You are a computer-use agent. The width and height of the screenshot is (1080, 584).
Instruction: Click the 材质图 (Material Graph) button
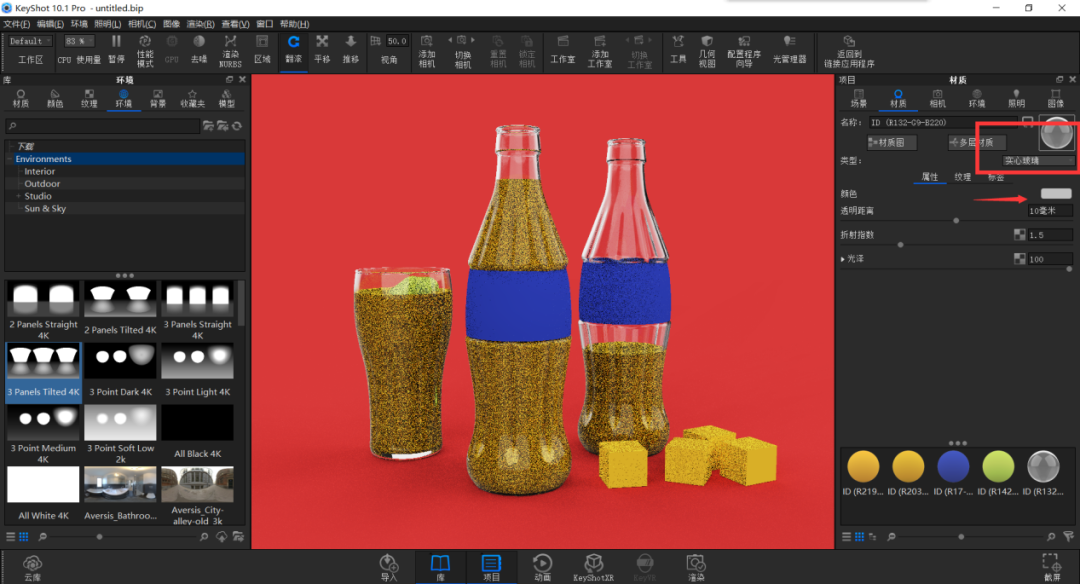(891, 143)
